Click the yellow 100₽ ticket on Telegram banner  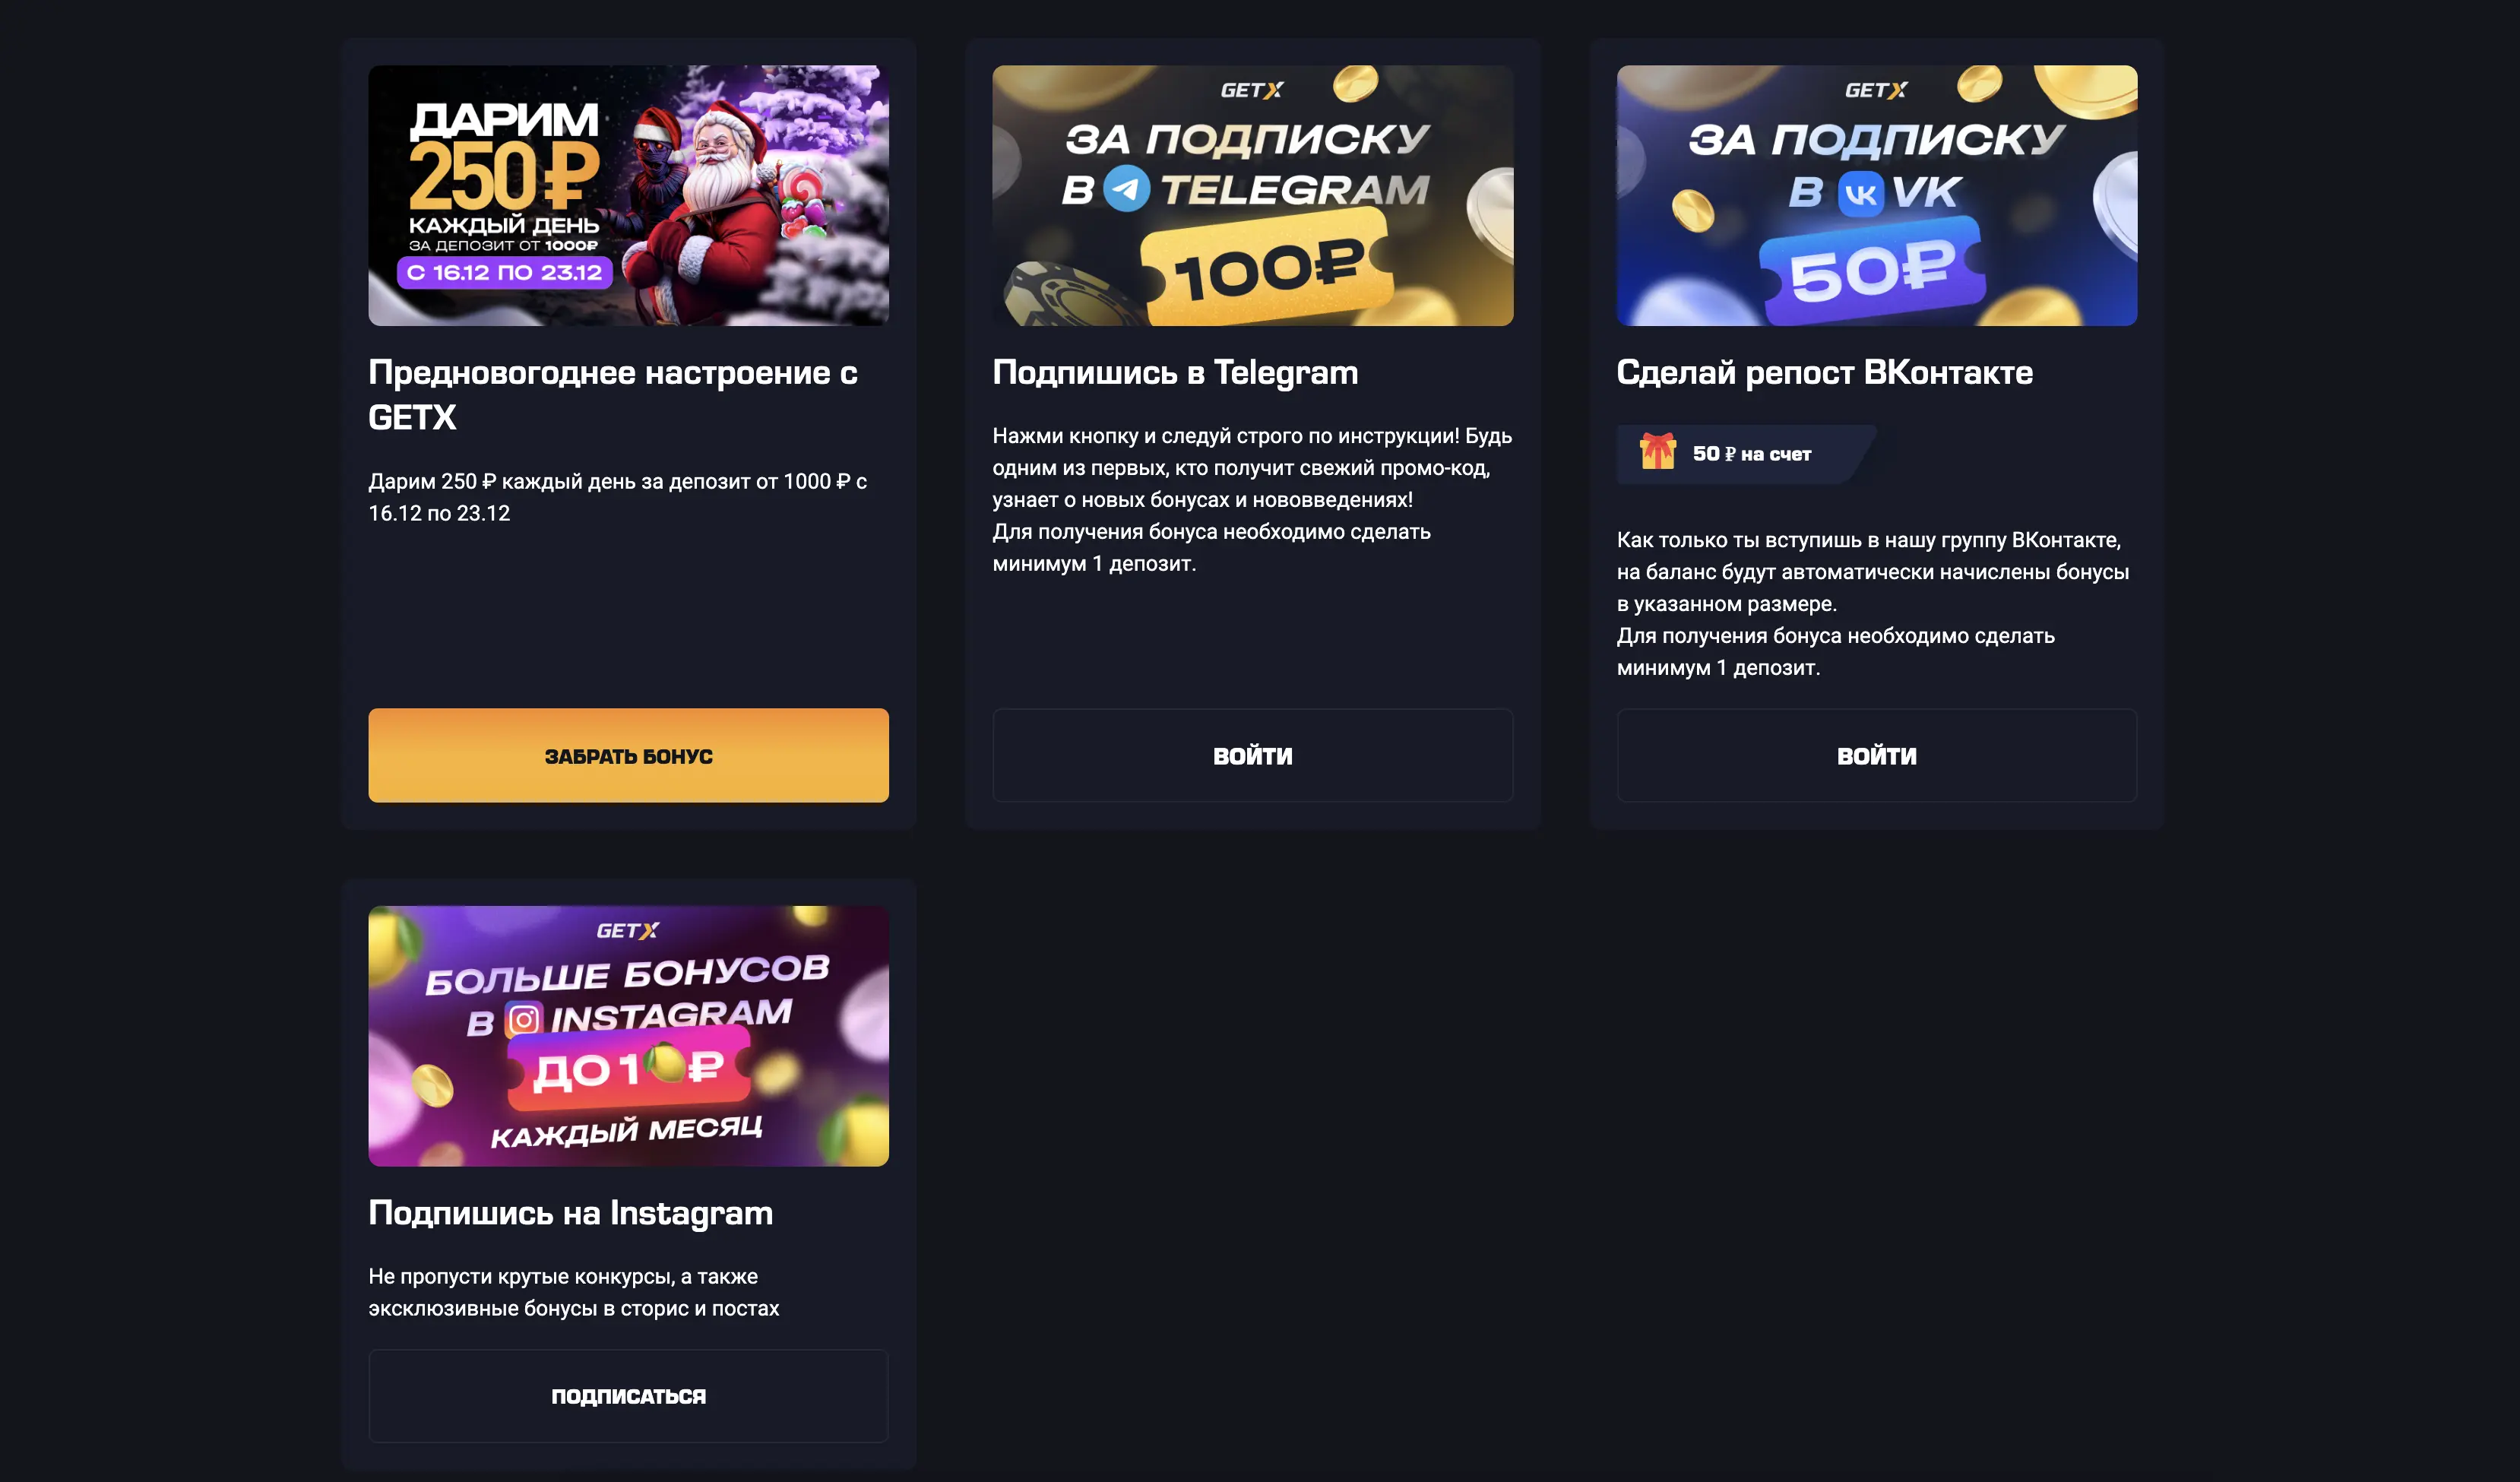point(1267,271)
